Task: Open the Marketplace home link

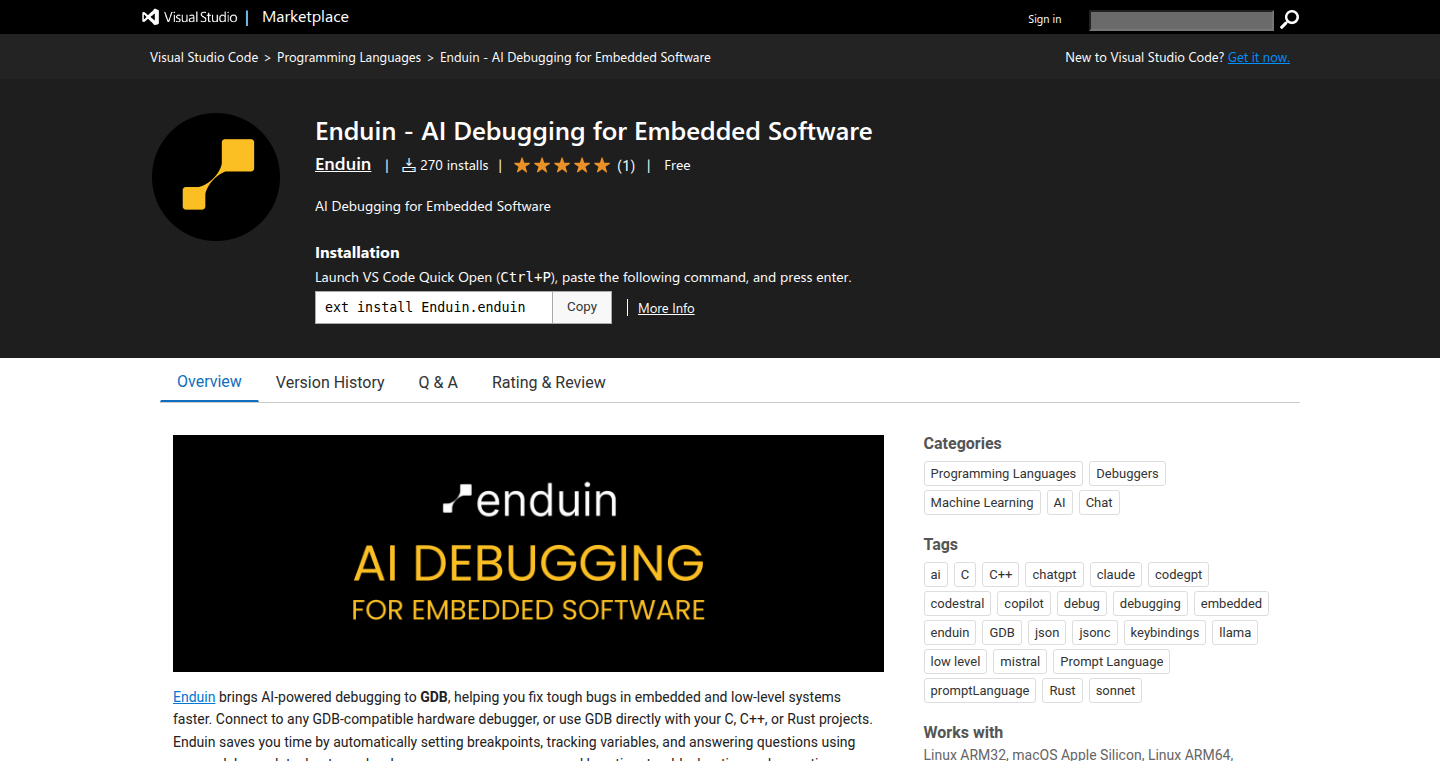Action: coord(305,17)
